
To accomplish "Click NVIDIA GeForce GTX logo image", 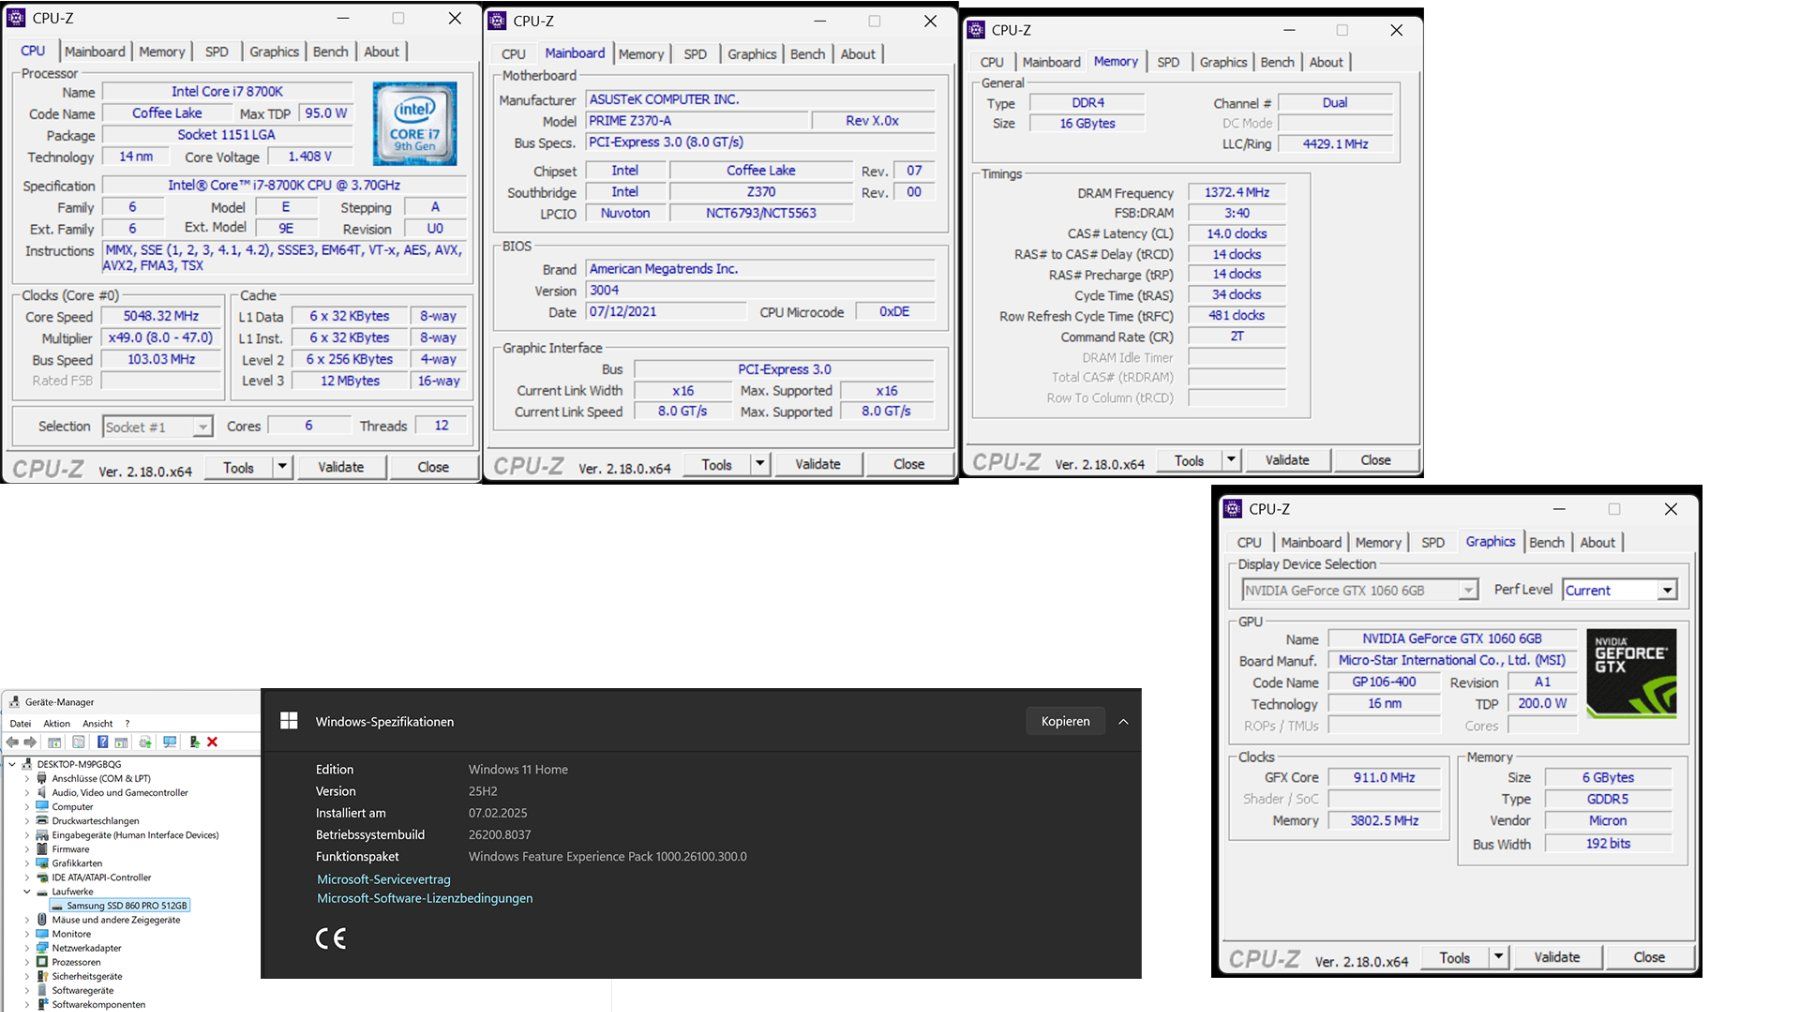I will [1631, 673].
